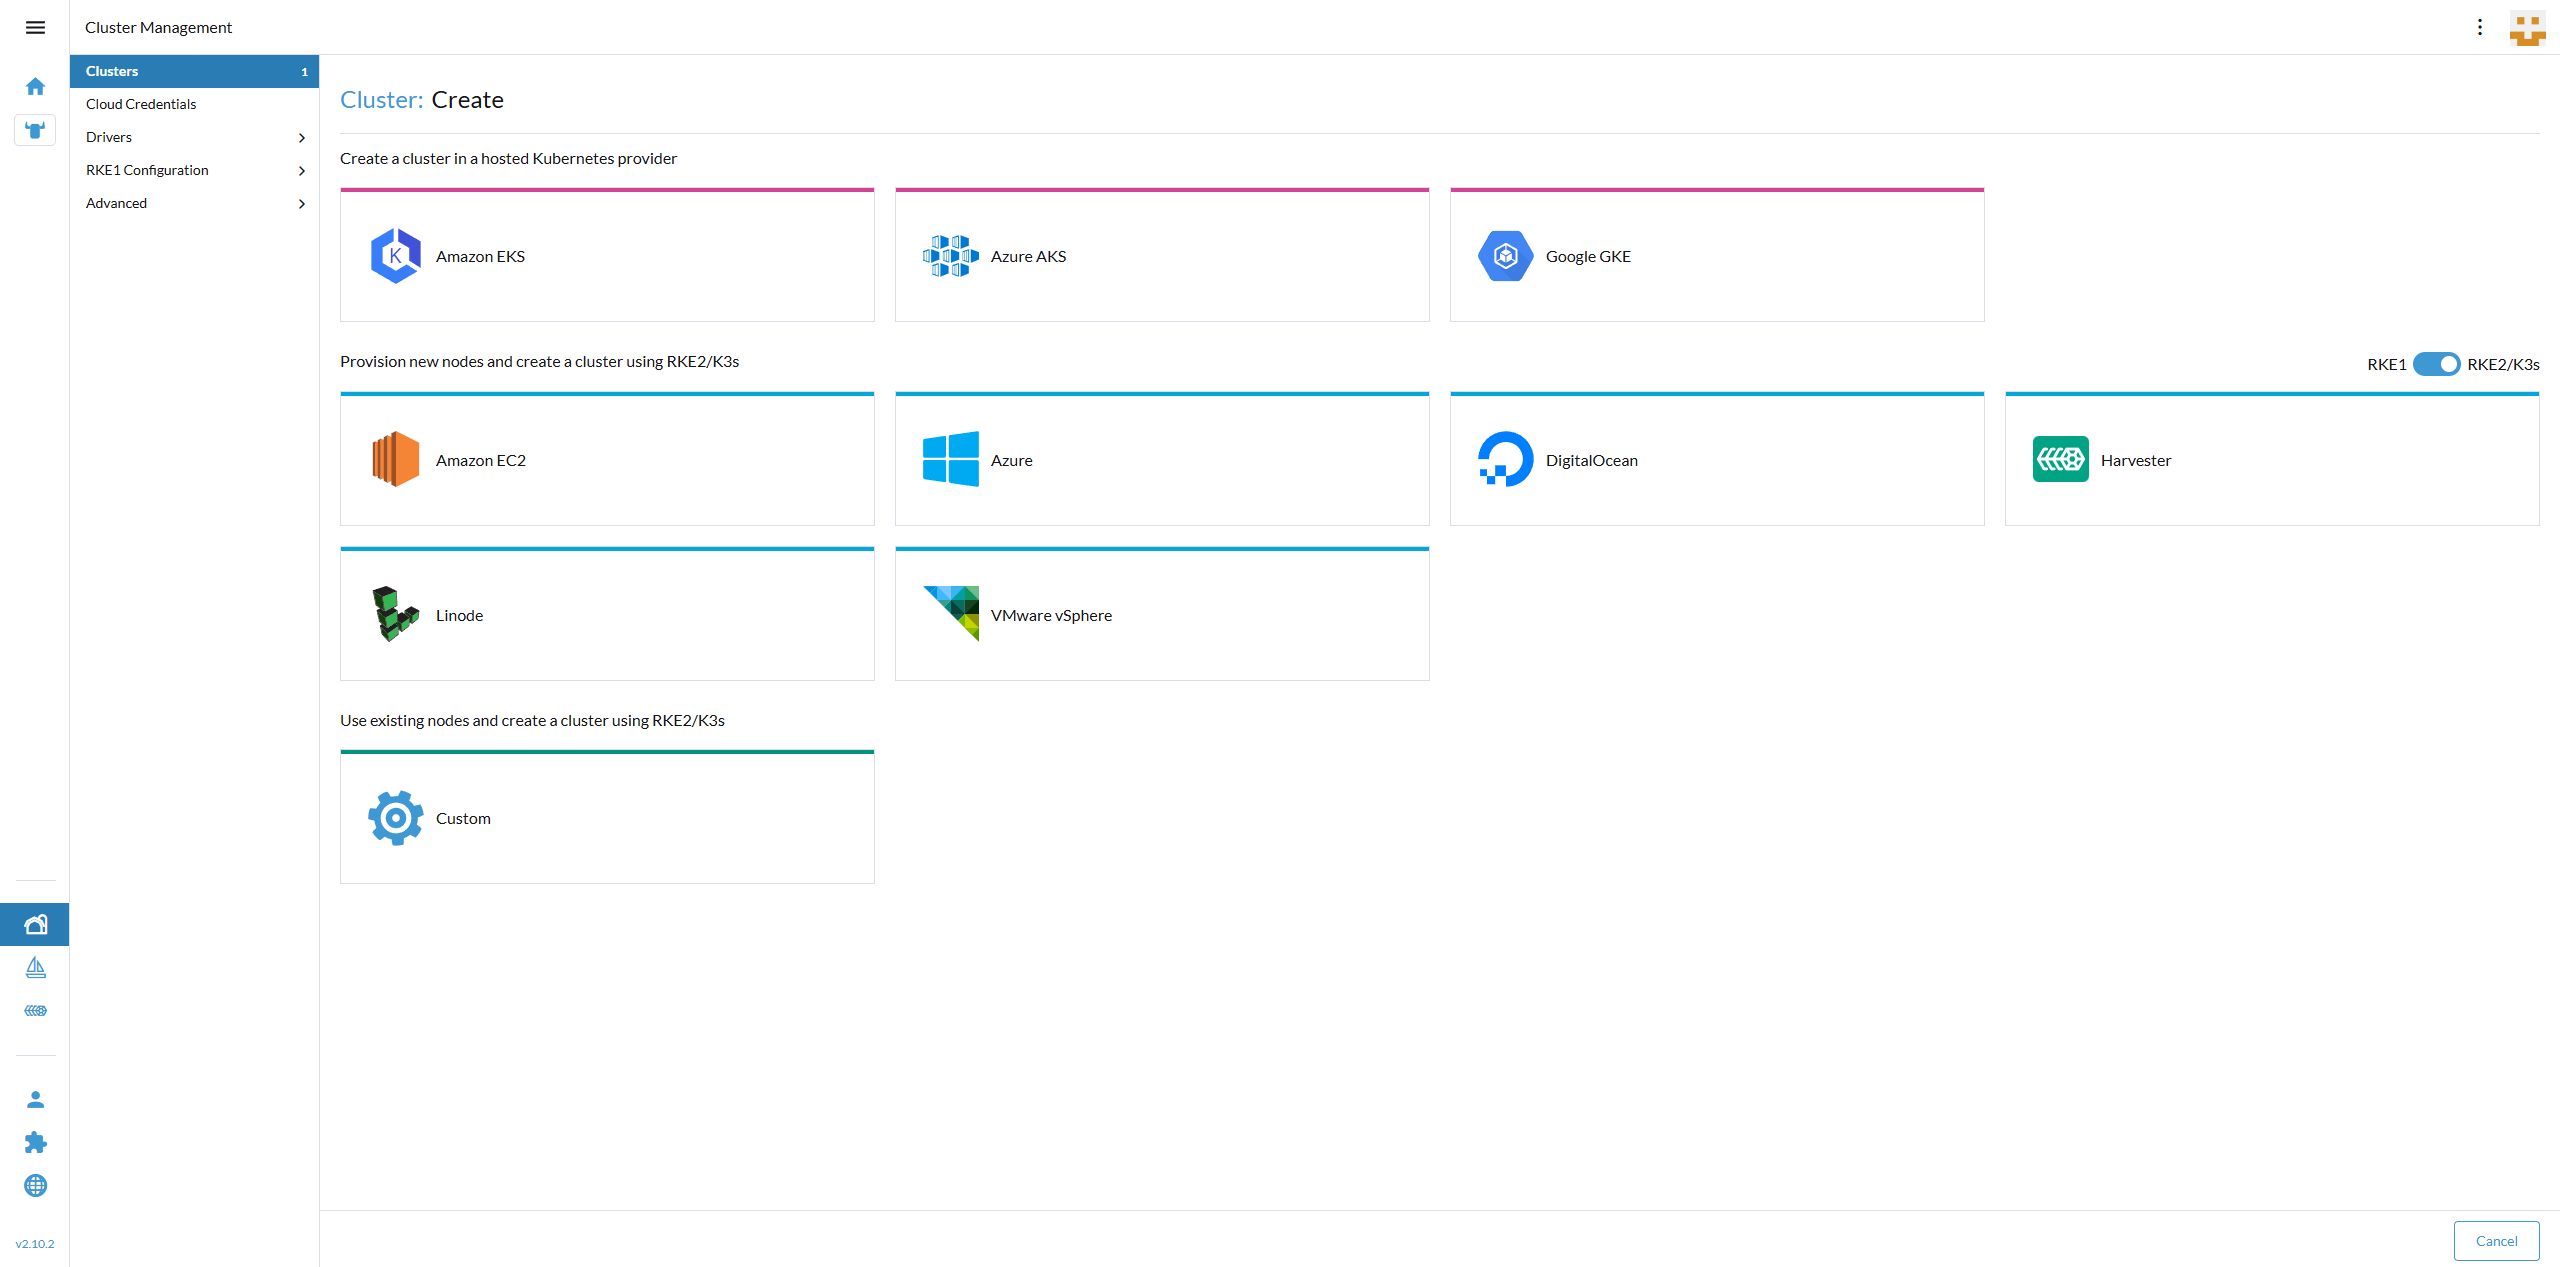Open RKE1 Configuration menu item
Screen dimensions: 2560x1267
pyautogui.click(x=194, y=170)
